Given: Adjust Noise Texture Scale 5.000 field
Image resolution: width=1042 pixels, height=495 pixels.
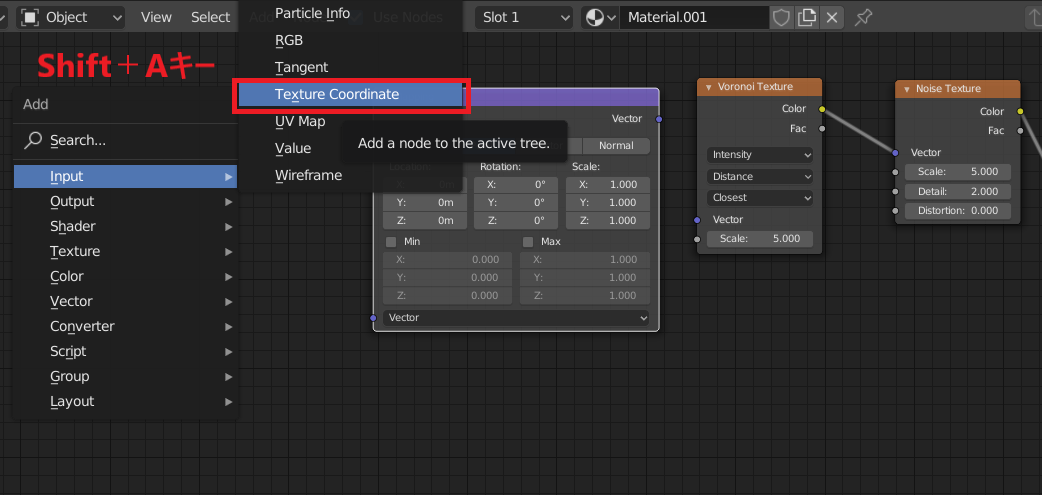Looking at the screenshot, I should point(958,172).
